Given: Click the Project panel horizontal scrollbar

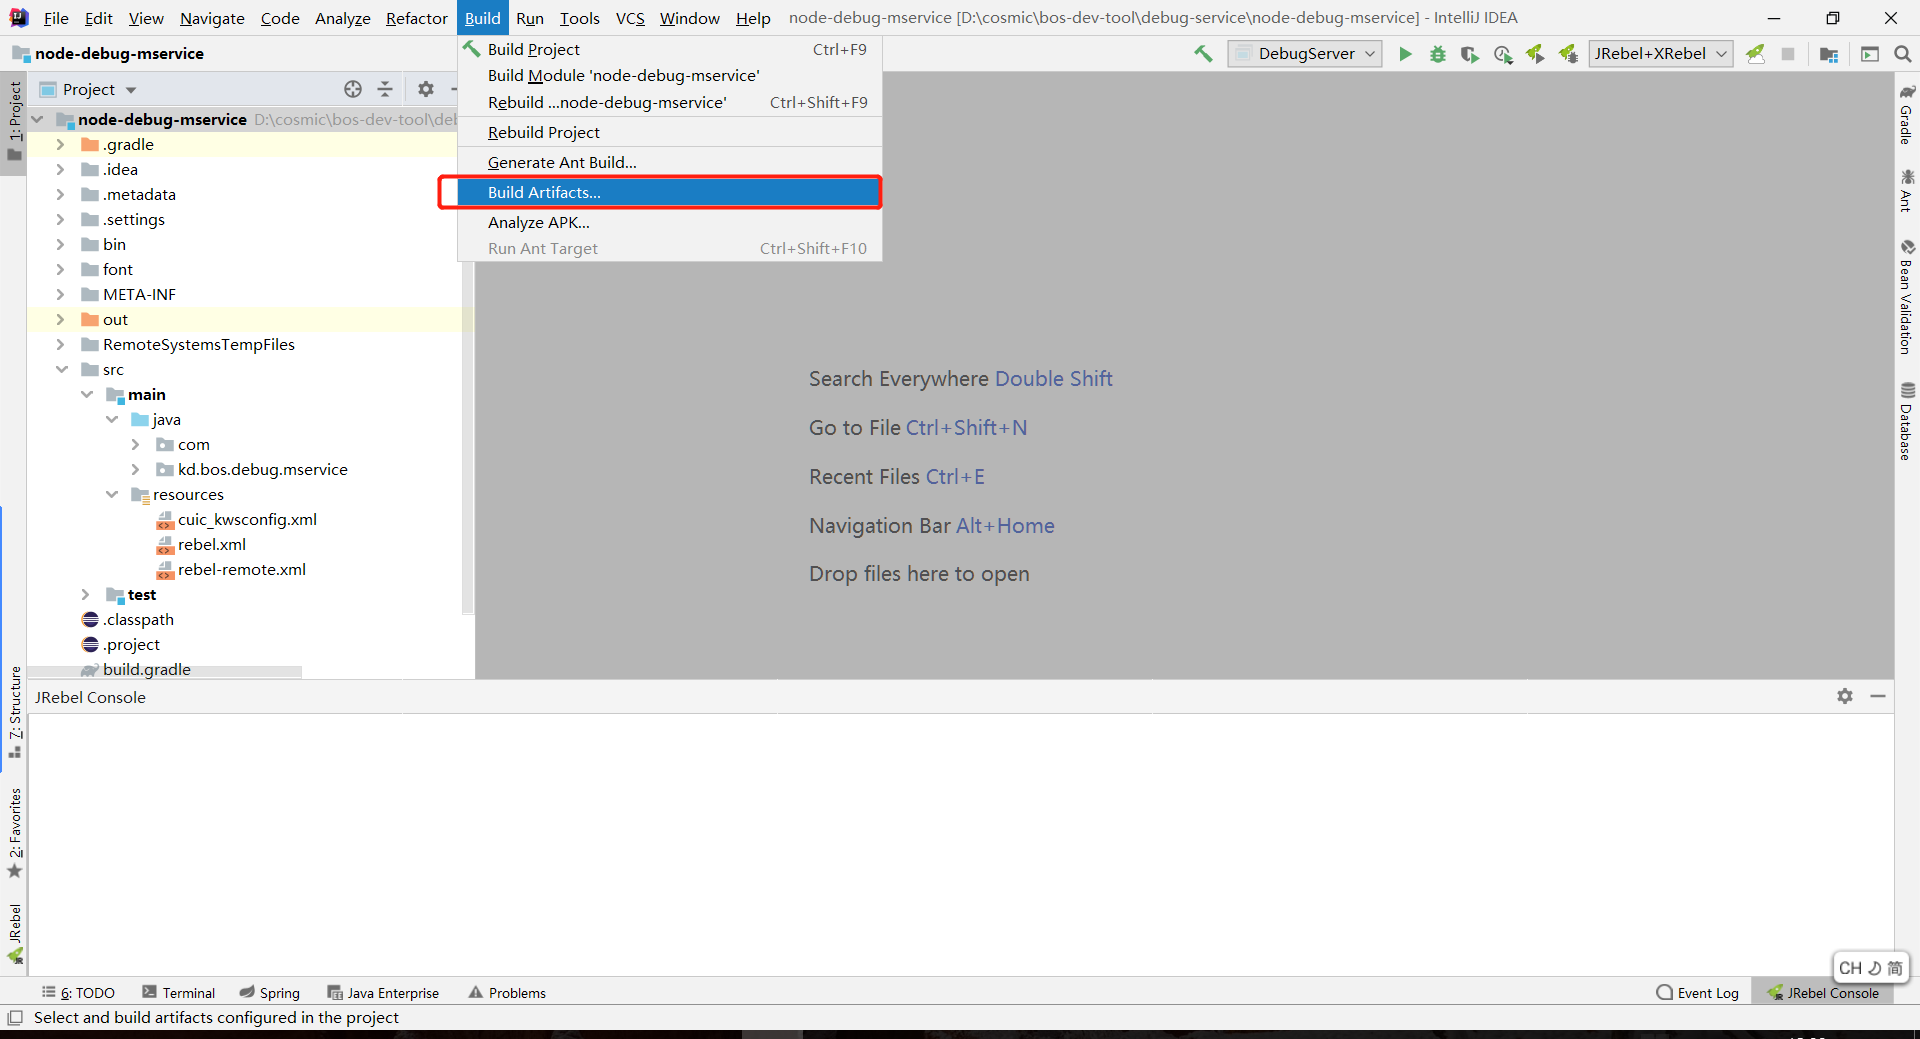Looking at the screenshot, I should coord(165,672).
